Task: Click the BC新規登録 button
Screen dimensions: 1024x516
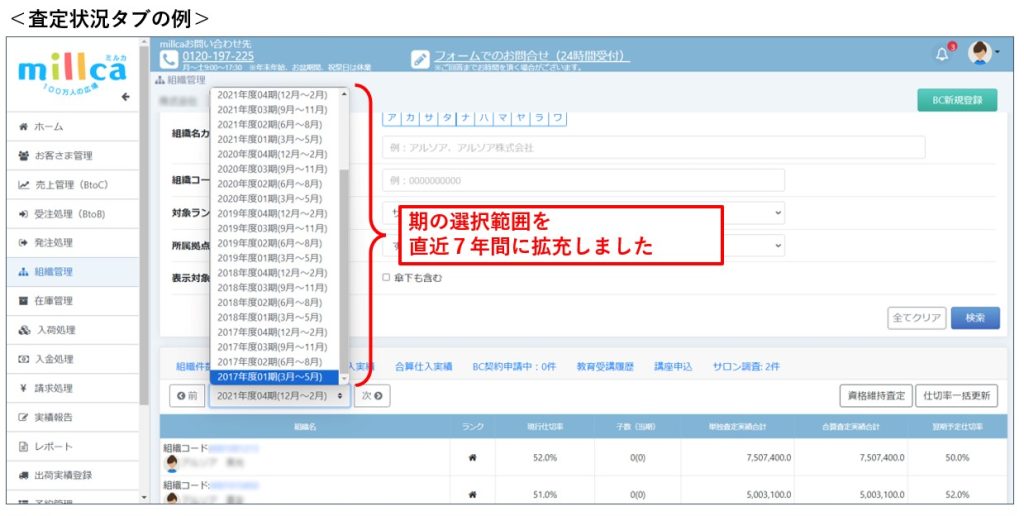Action: (956, 100)
